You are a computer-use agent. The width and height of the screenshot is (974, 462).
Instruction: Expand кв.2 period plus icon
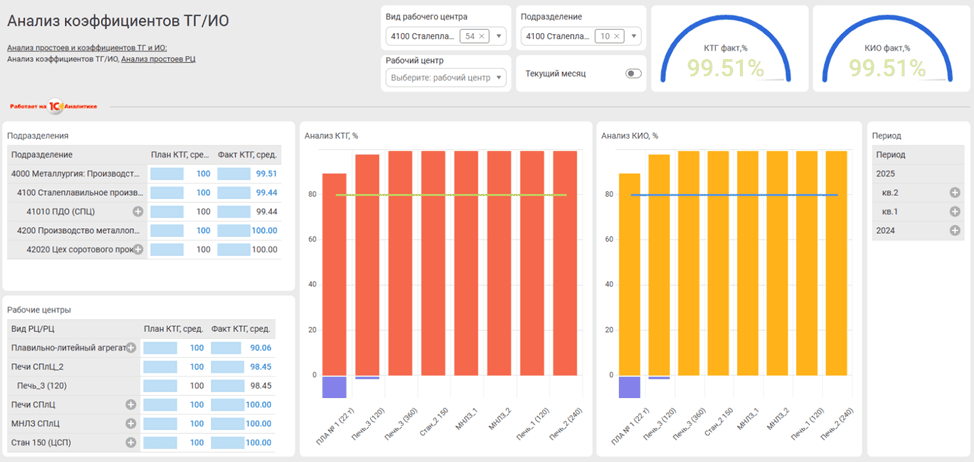point(955,193)
